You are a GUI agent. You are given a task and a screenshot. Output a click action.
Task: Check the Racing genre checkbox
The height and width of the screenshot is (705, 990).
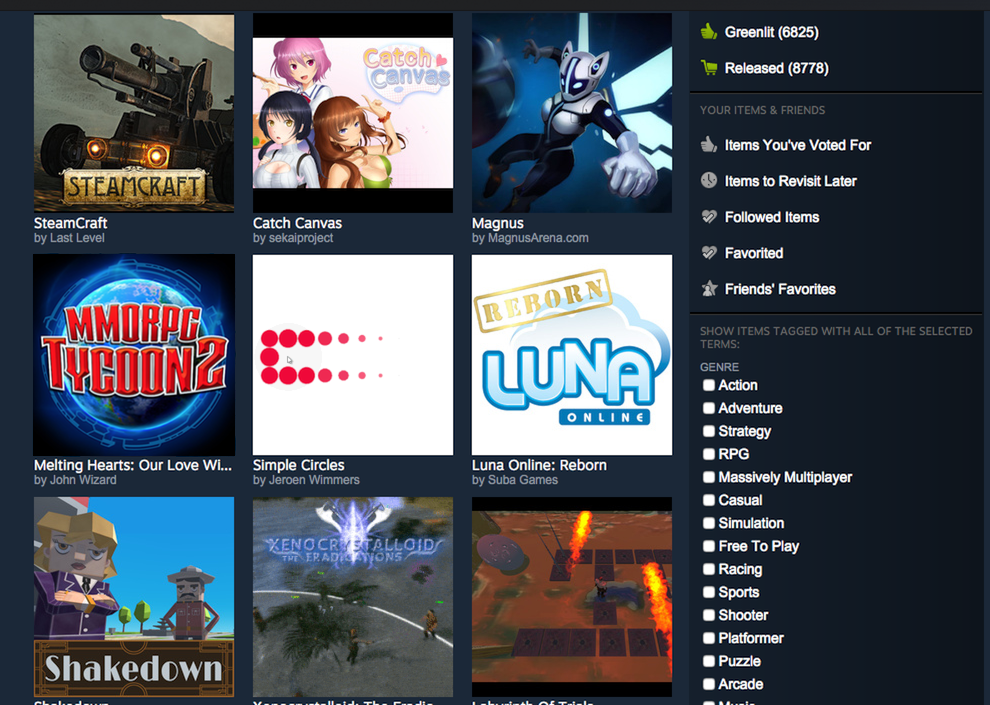pyautogui.click(x=709, y=569)
